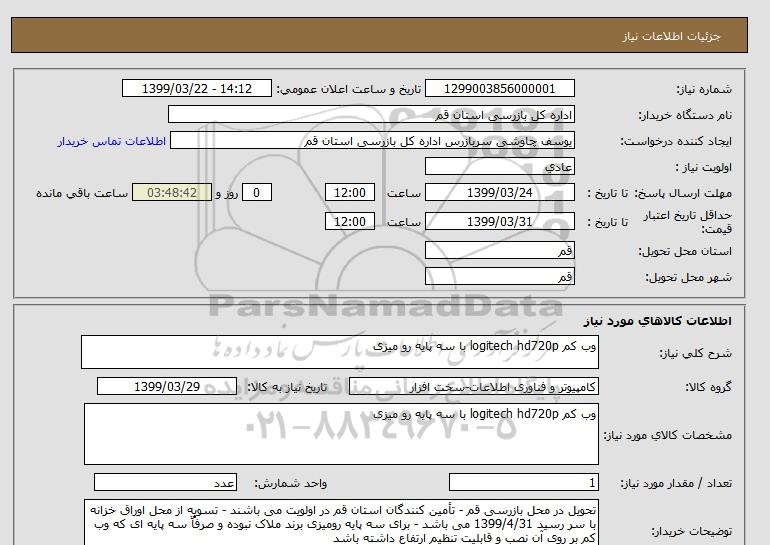Select the label گروه کالا
The width and height of the screenshot is (770, 545).
point(709,387)
